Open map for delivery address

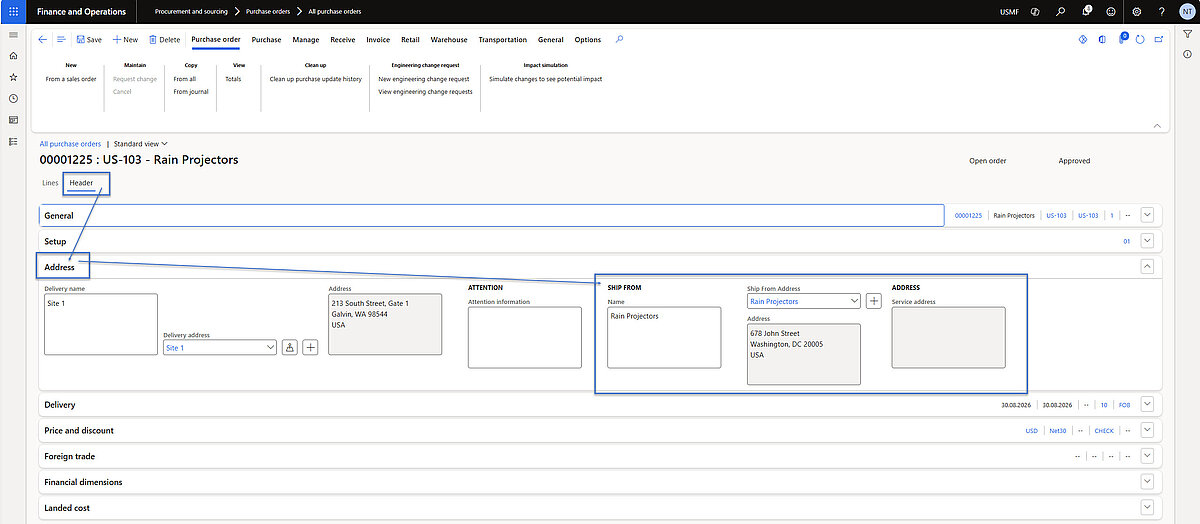tap(291, 347)
